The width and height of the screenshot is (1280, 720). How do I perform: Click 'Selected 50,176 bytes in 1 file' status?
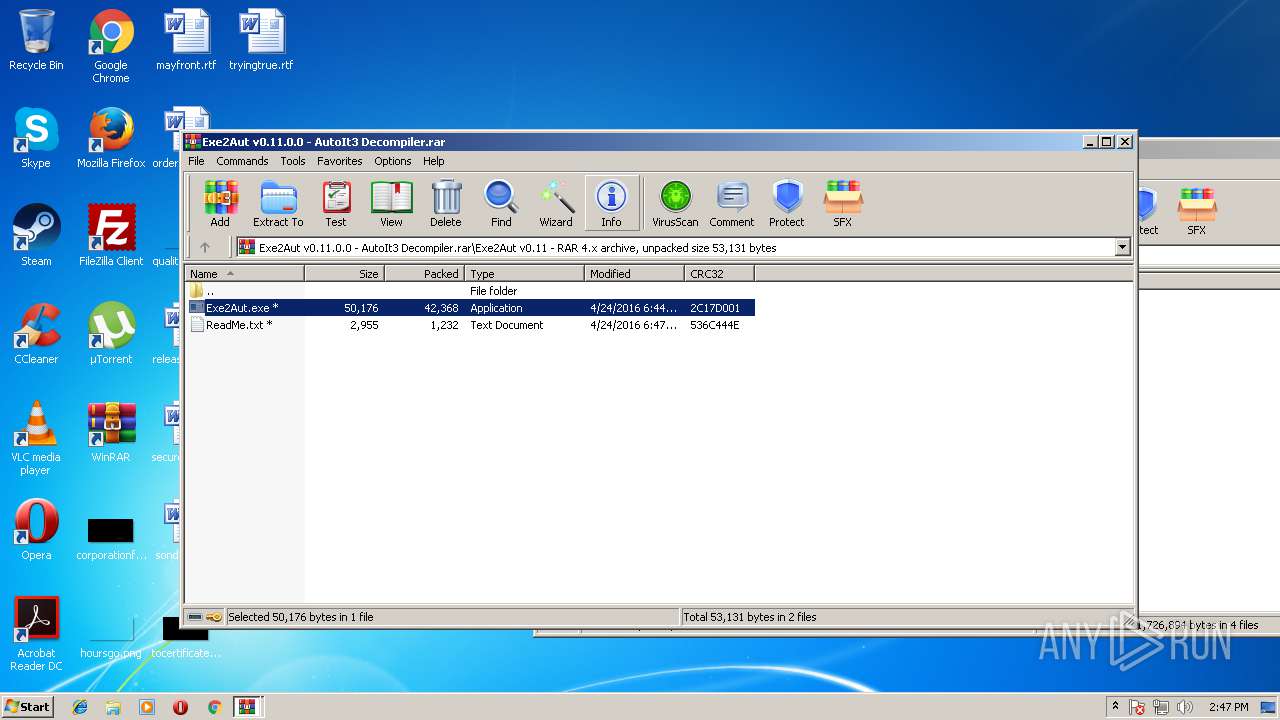point(301,617)
